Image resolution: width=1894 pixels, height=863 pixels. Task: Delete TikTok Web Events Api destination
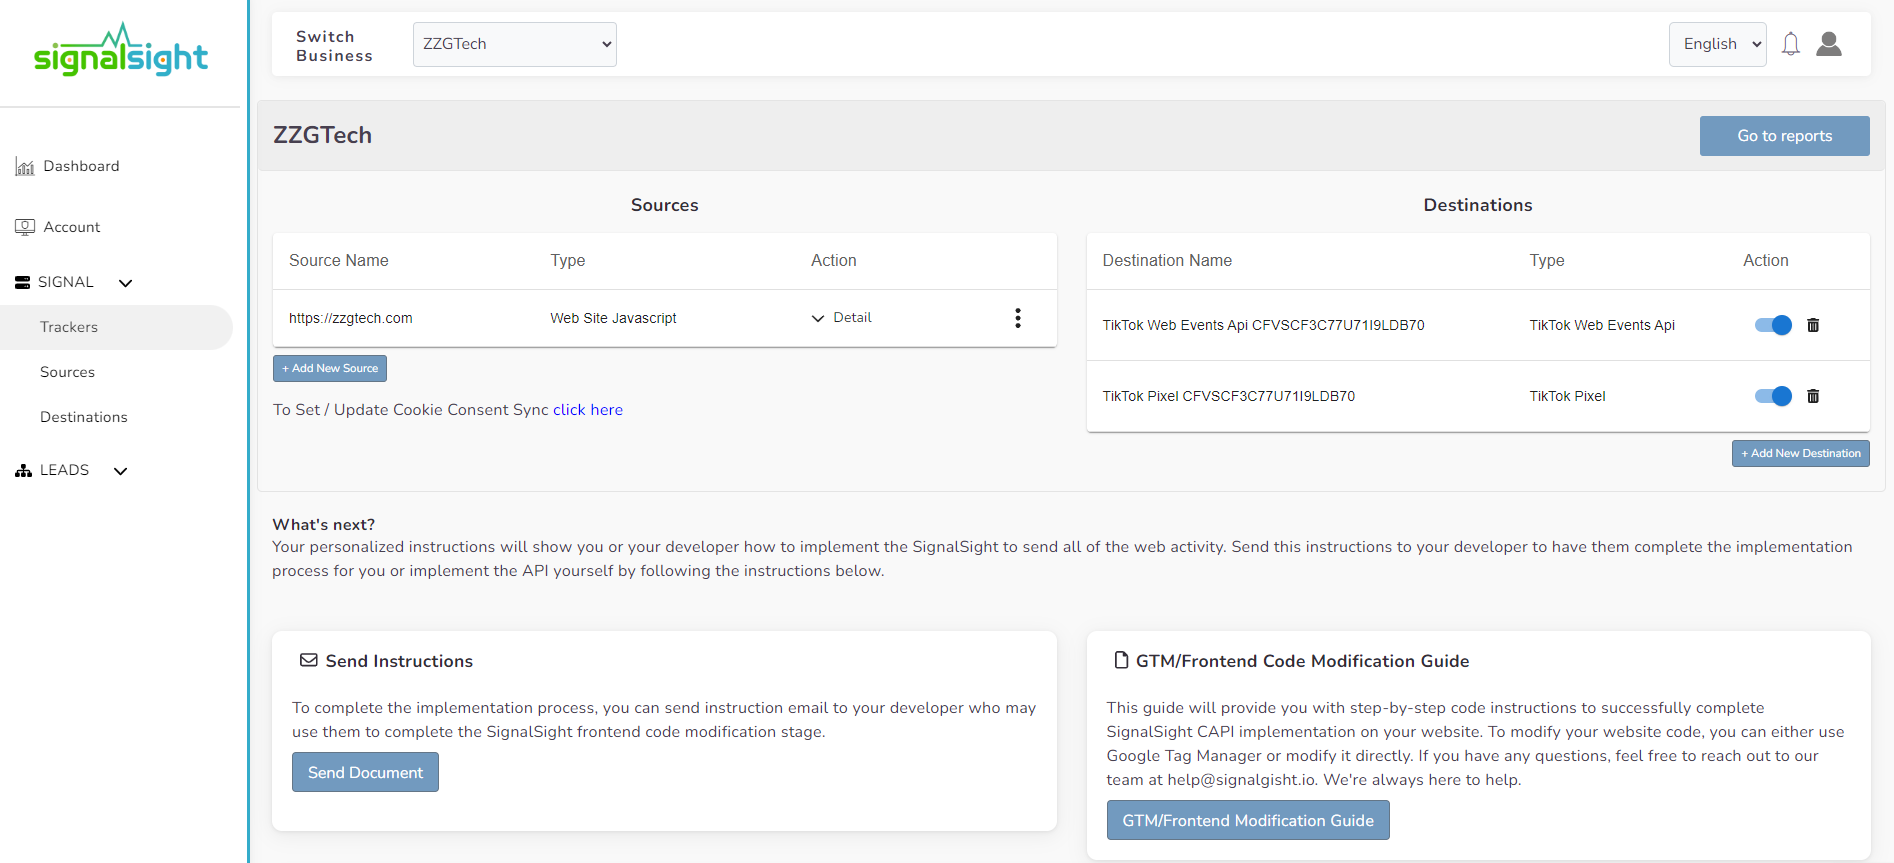pyautogui.click(x=1813, y=325)
